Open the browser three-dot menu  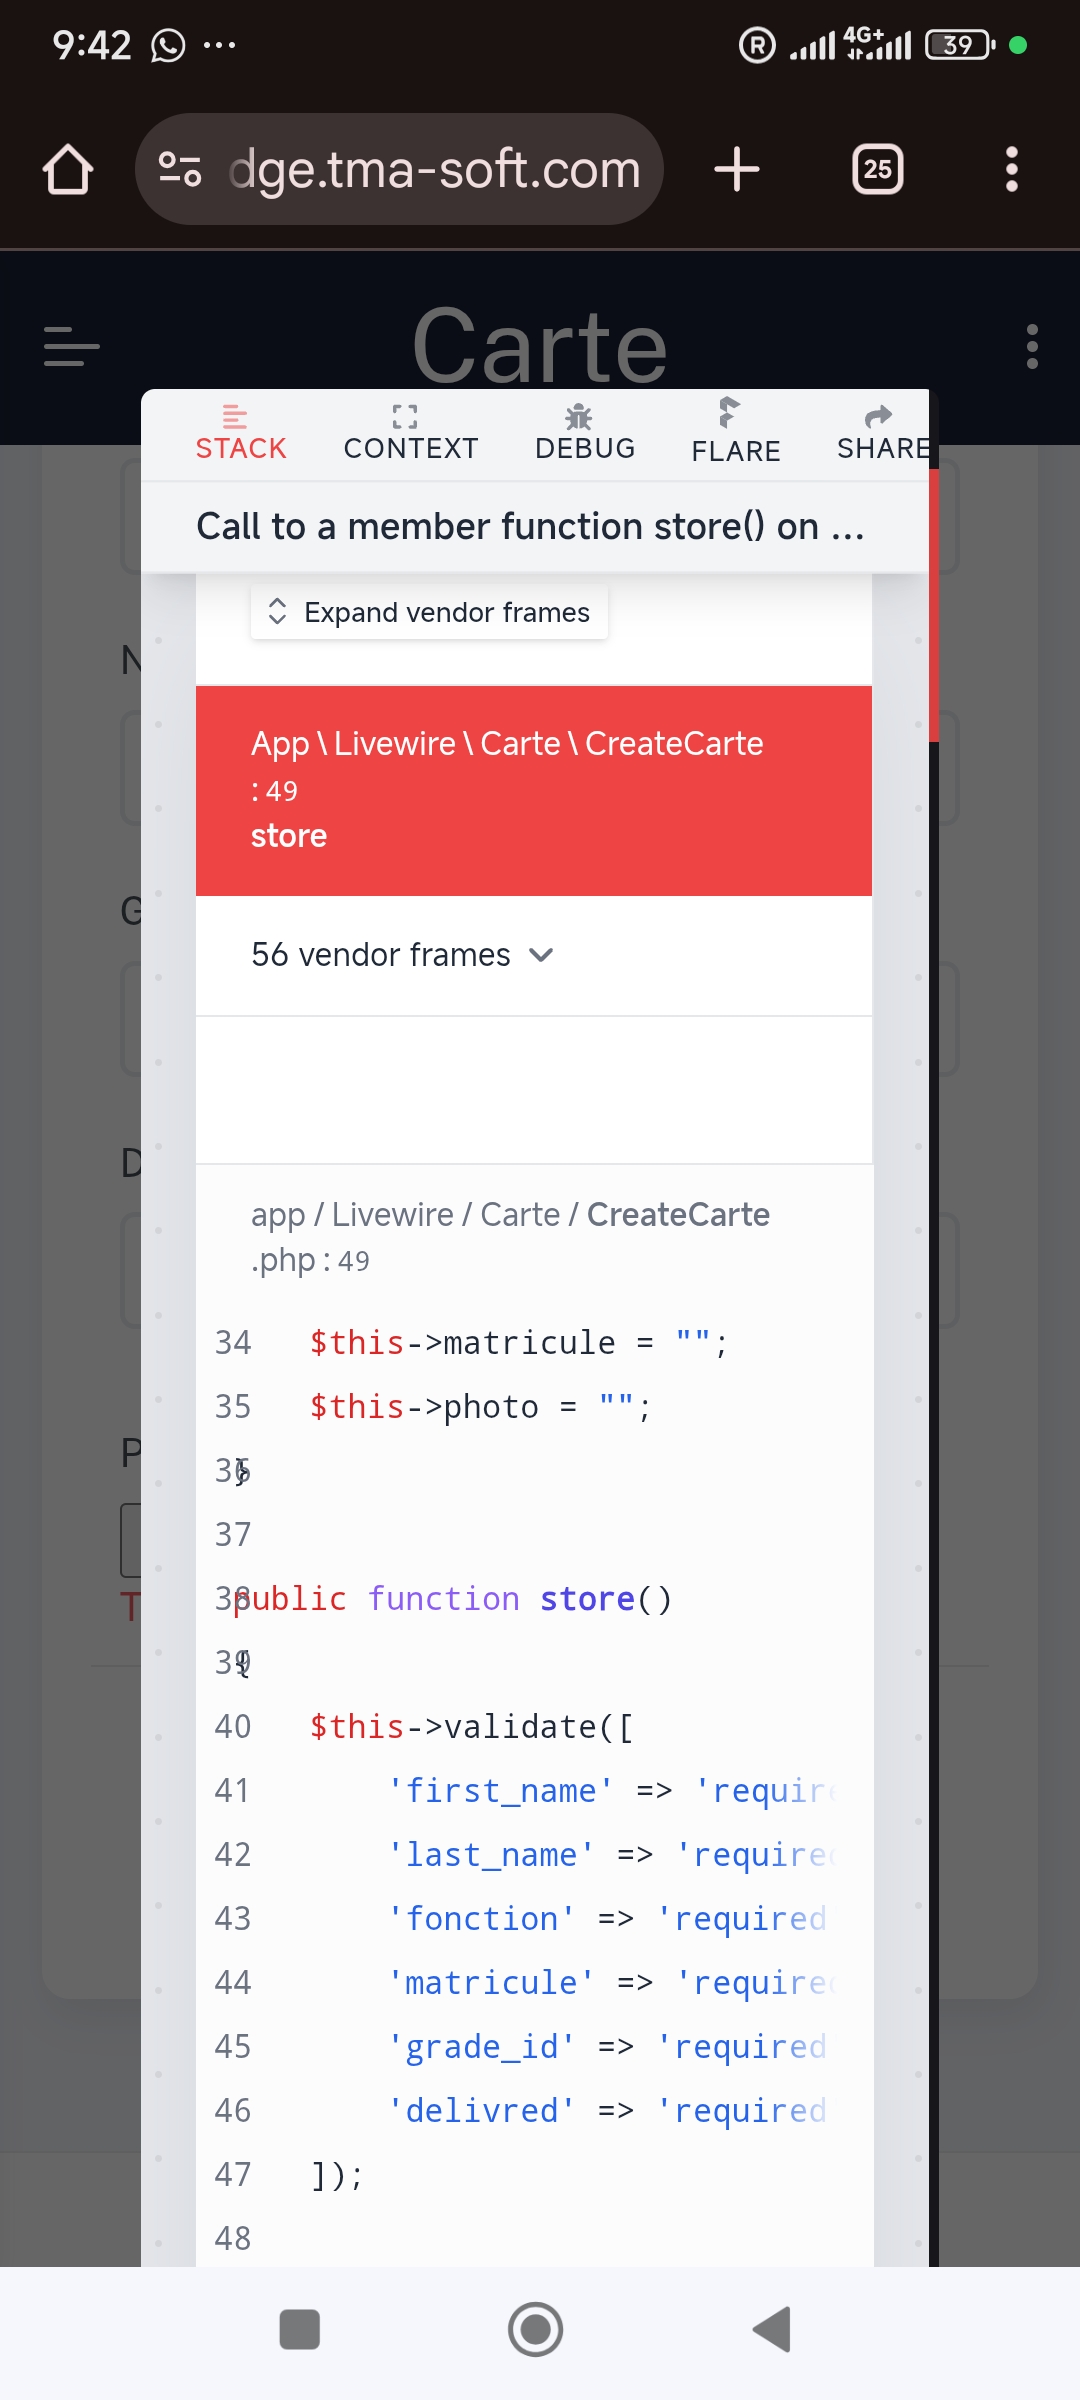pos(1011,169)
